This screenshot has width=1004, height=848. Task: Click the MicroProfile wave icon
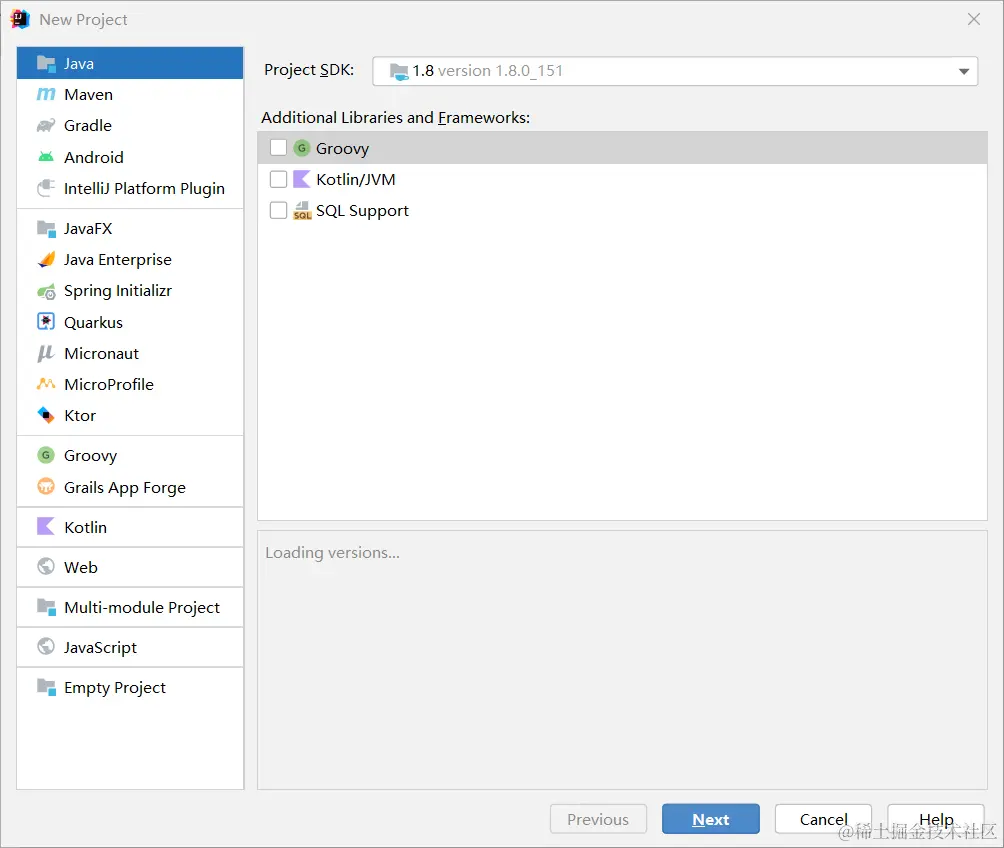[46, 384]
